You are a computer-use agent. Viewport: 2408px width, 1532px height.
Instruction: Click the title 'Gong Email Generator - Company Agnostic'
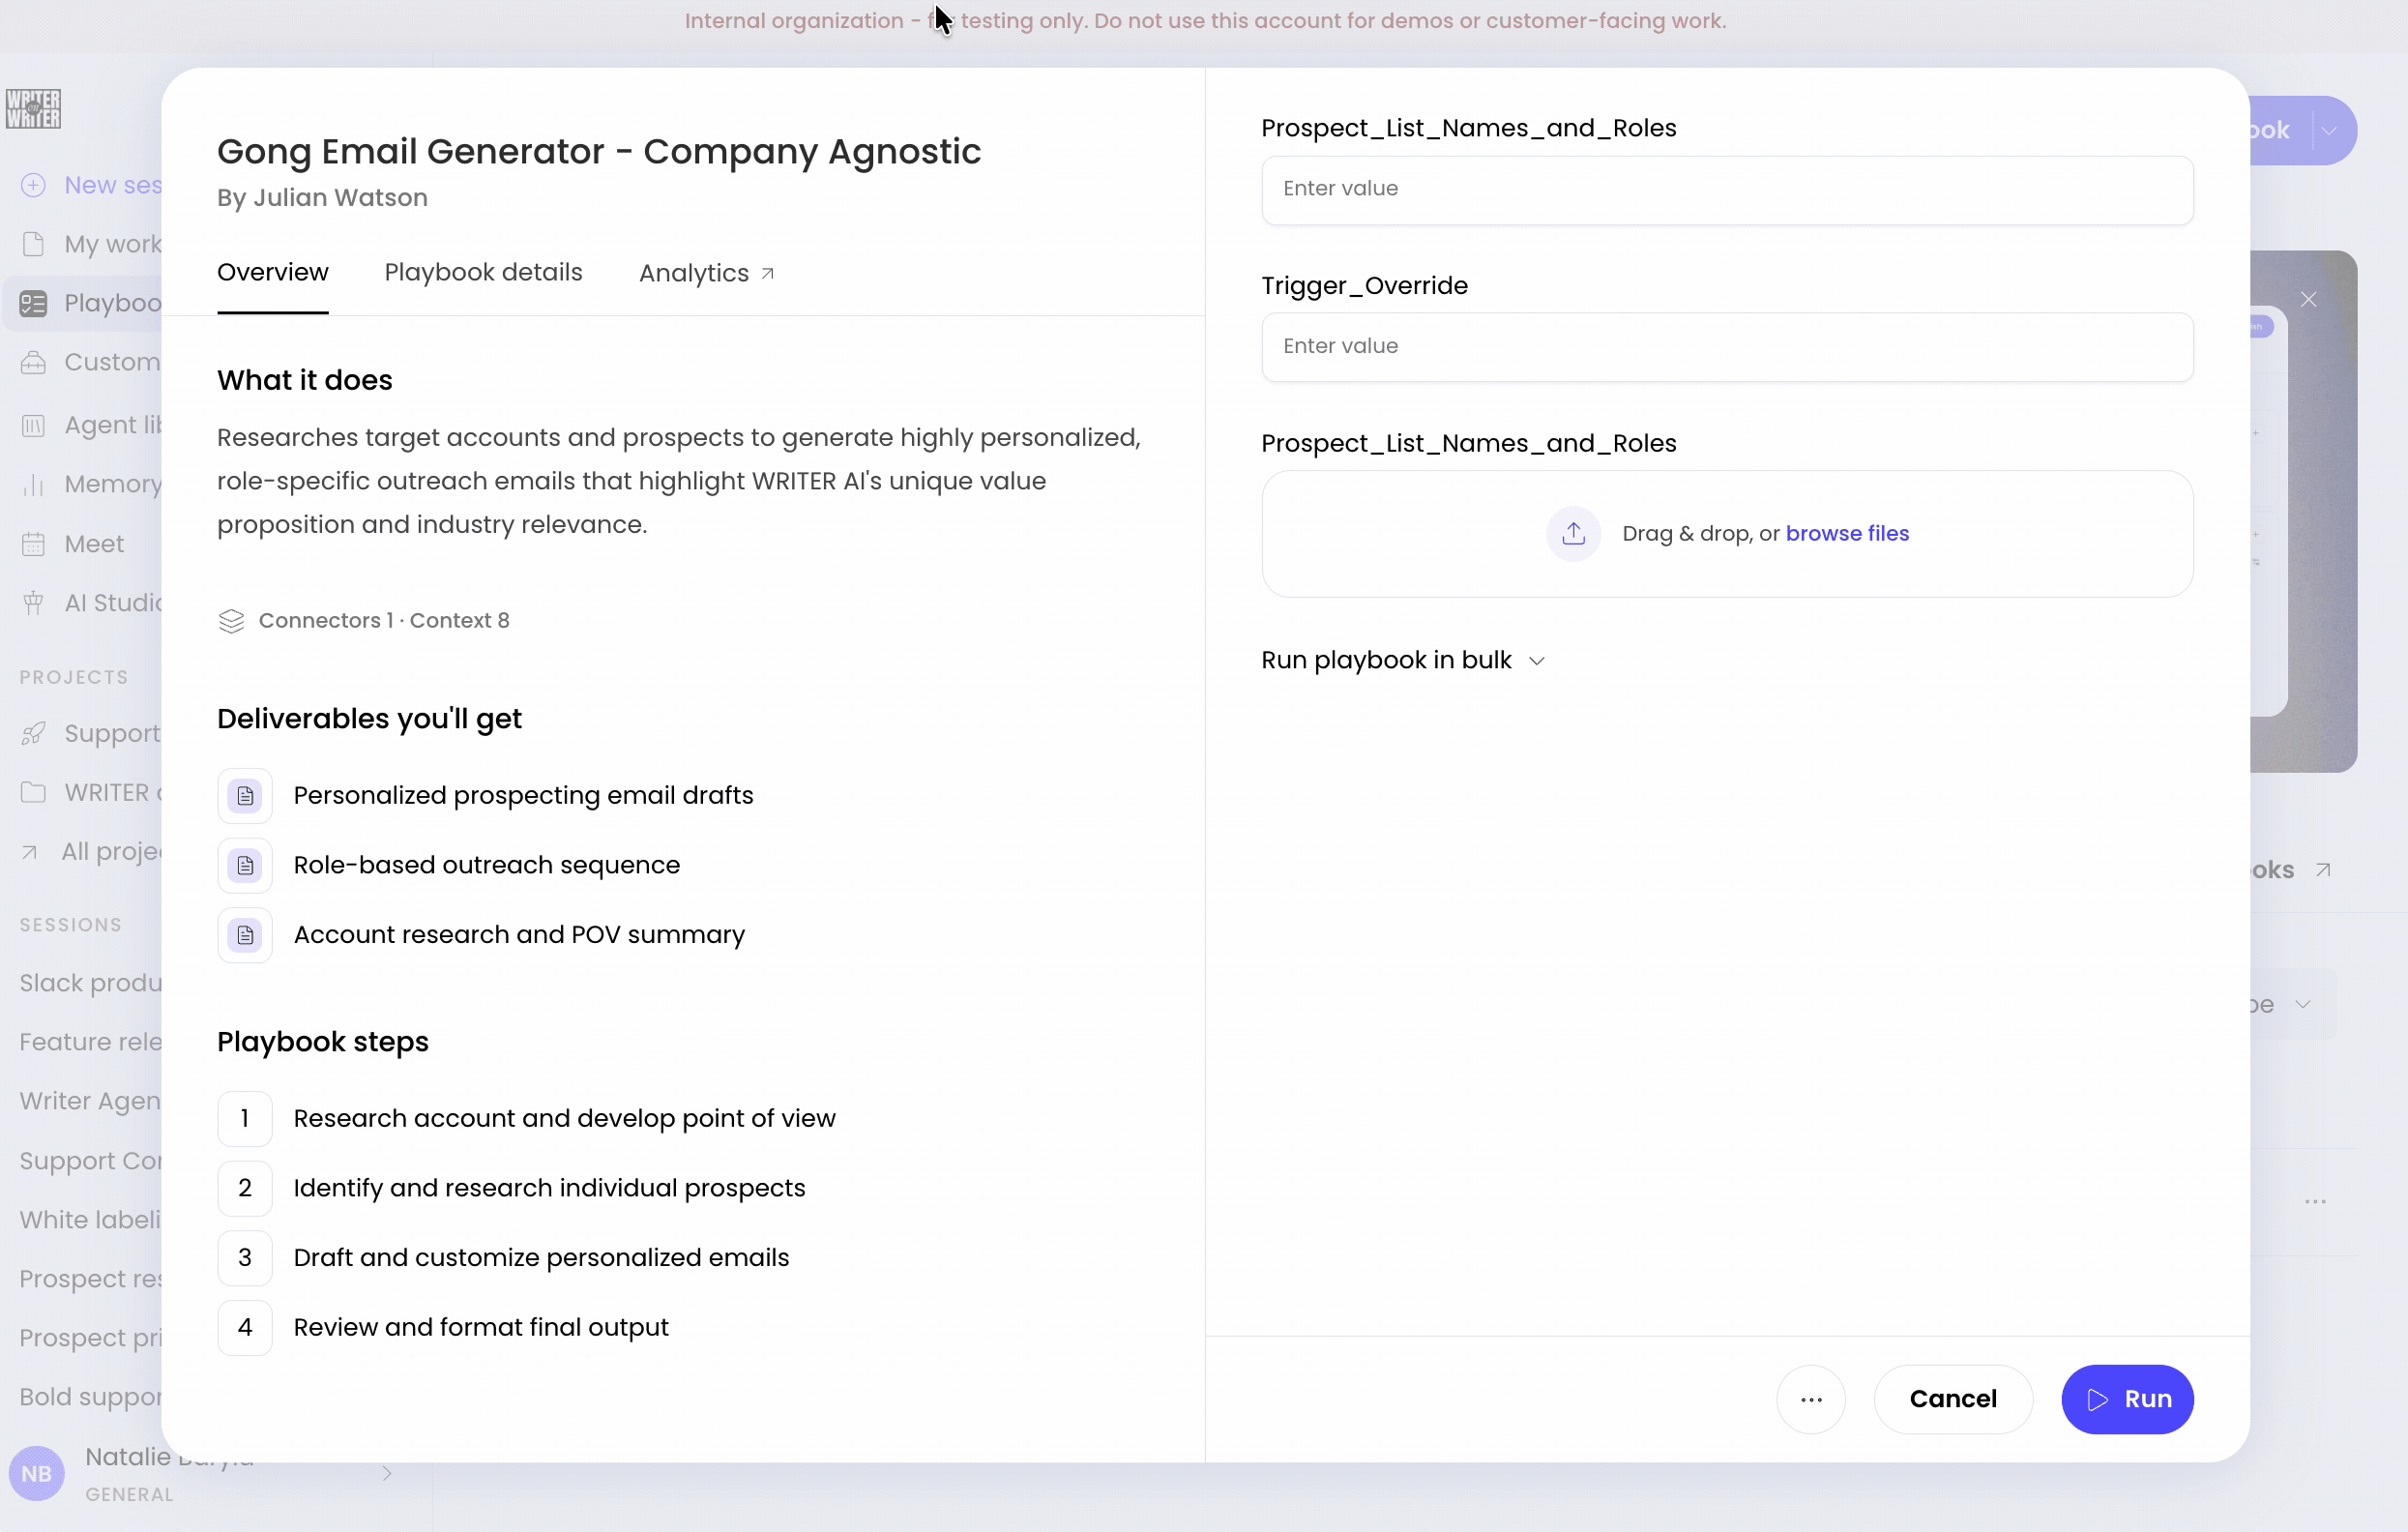click(599, 152)
